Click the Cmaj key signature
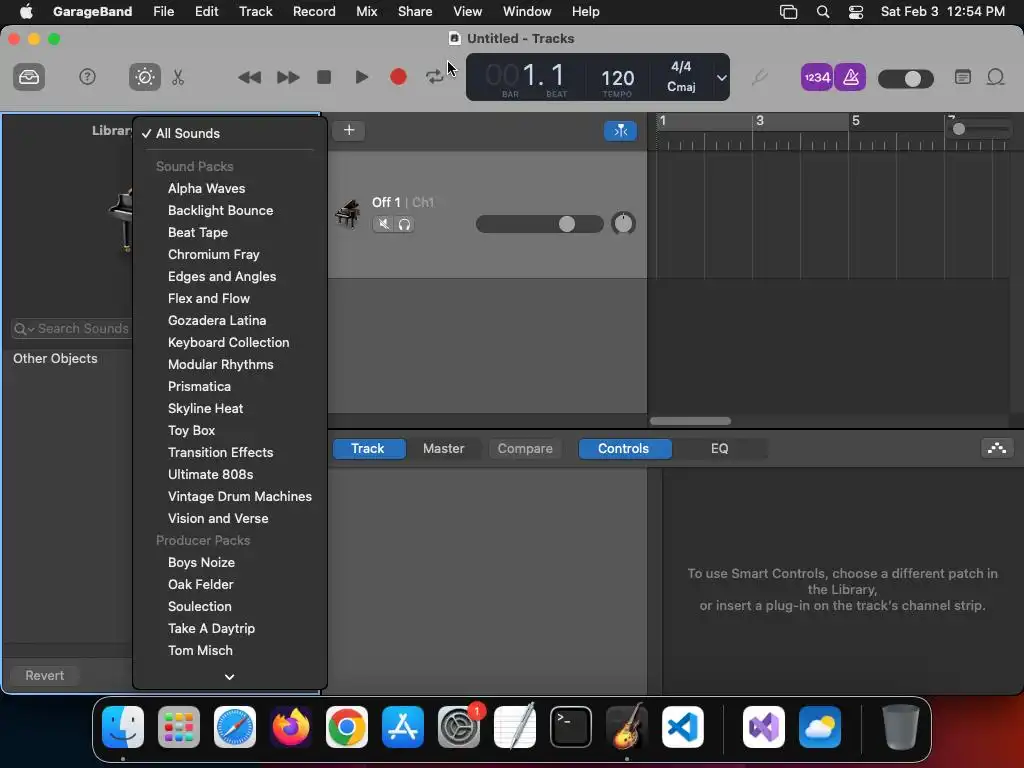The width and height of the screenshot is (1024, 768). (680, 87)
